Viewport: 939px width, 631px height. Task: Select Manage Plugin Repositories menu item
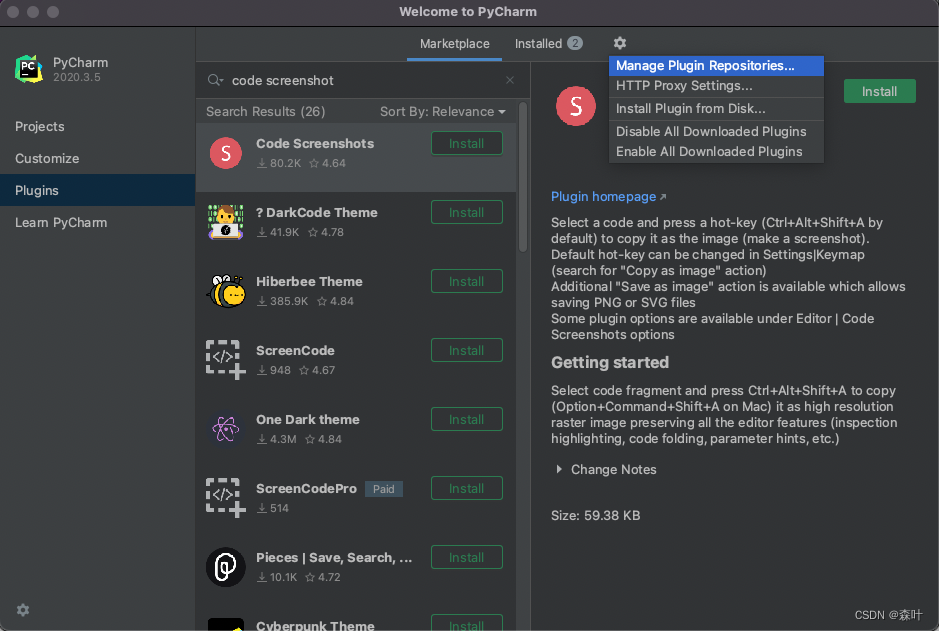tap(716, 66)
